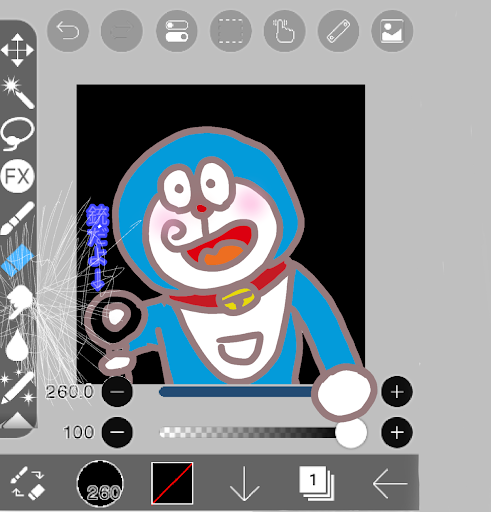
Task: Select the Magic Wand tool
Action: tap(17, 92)
